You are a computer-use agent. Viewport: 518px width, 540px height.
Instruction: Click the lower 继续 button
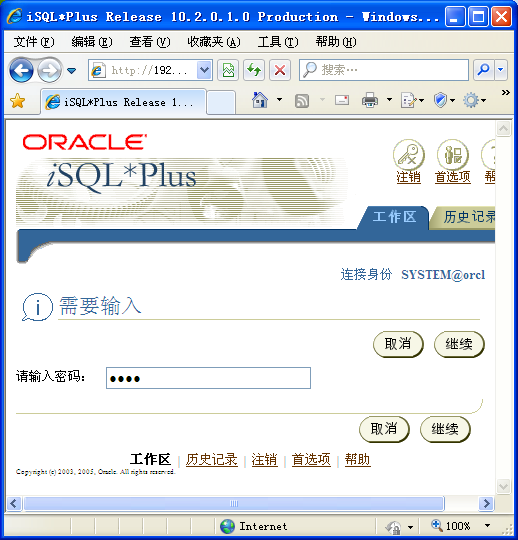[445, 429]
